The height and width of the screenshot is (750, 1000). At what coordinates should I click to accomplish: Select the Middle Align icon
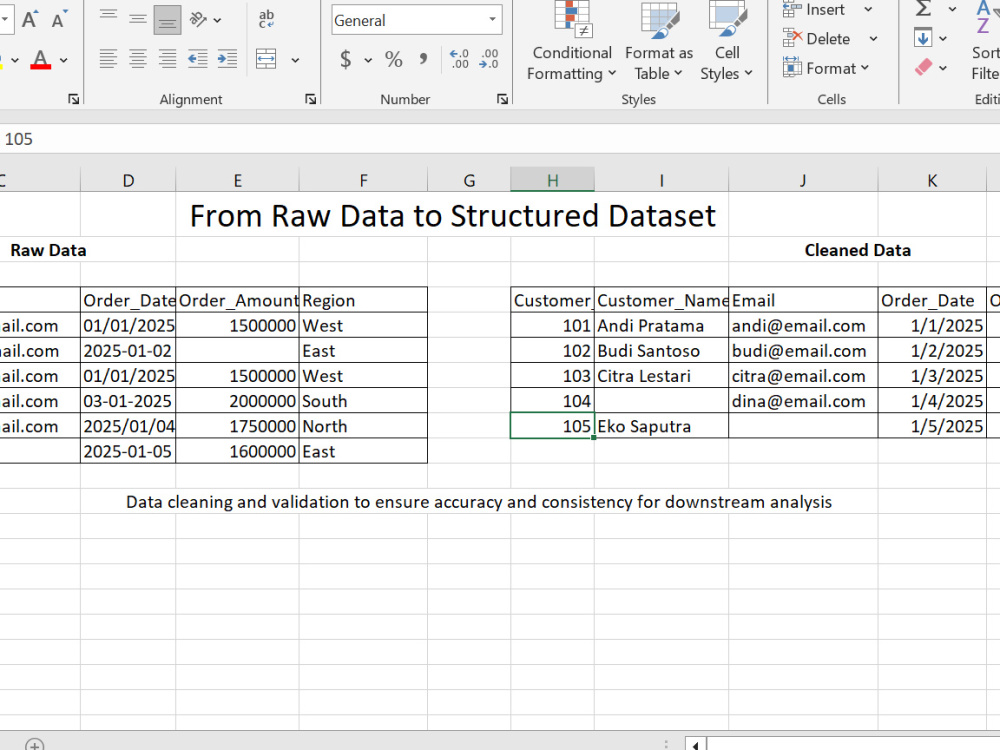click(138, 20)
